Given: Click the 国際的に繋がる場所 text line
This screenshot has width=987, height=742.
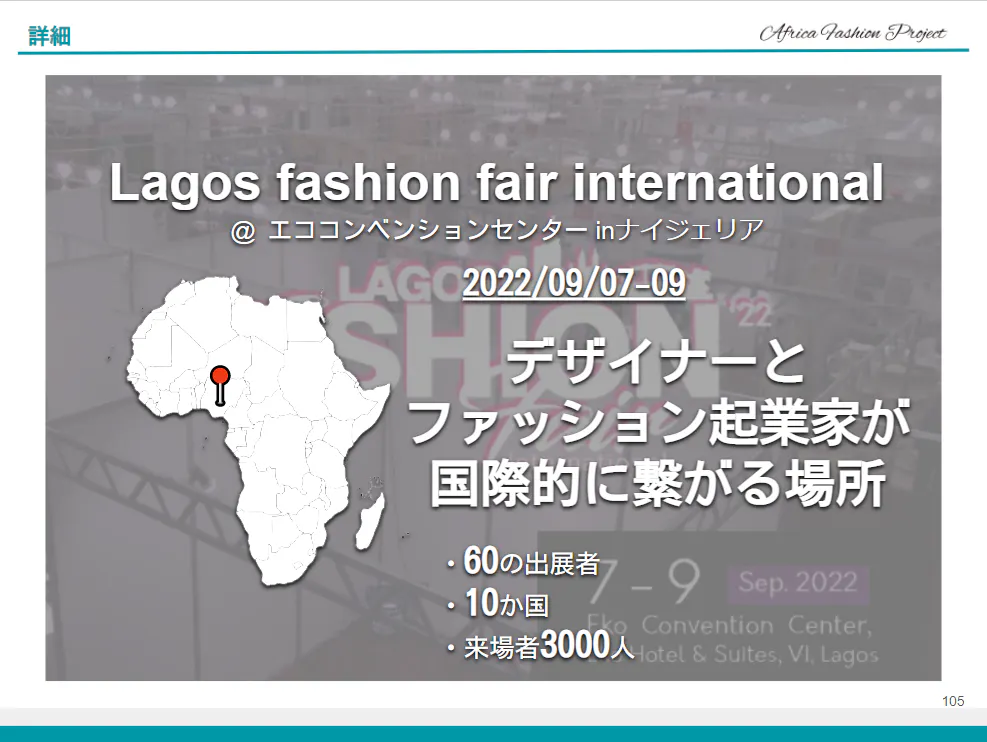Looking at the screenshot, I should pyautogui.click(x=657, y=487).
